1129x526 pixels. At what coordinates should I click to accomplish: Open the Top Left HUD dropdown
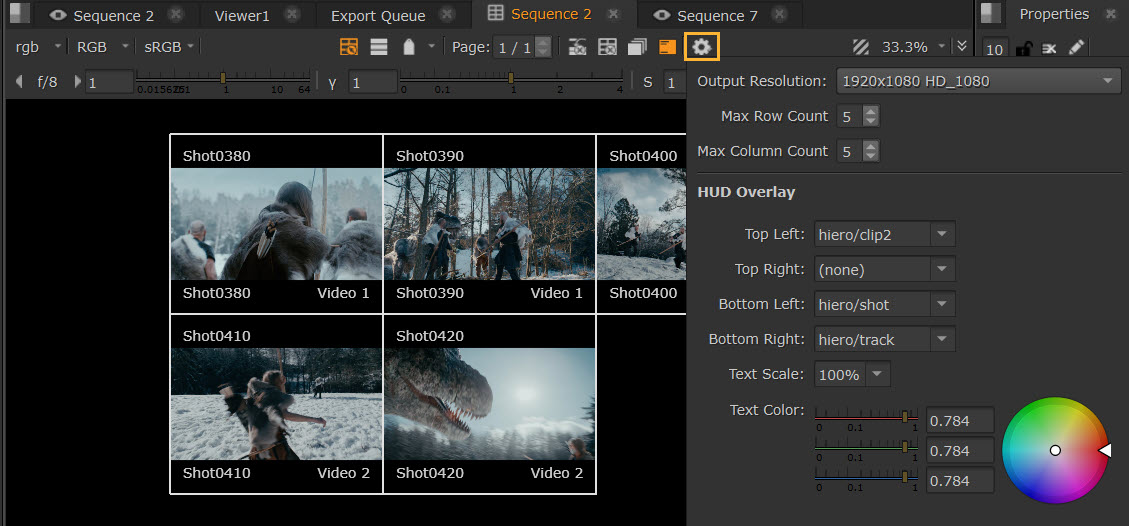coord(885,234)
